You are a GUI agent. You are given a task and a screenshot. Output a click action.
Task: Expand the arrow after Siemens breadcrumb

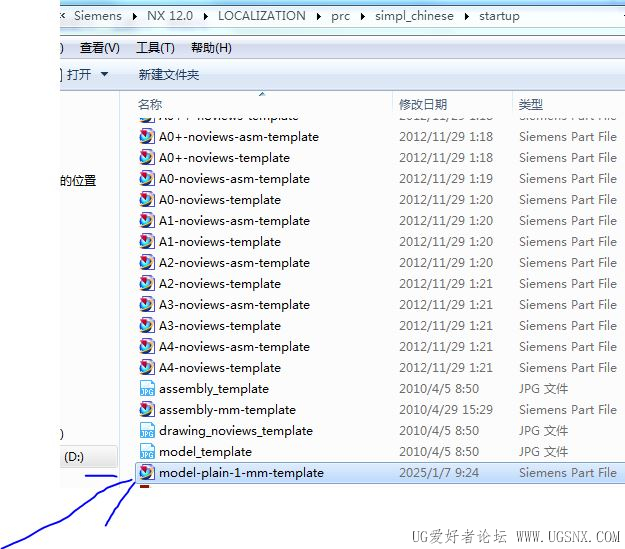pos(135,16)
